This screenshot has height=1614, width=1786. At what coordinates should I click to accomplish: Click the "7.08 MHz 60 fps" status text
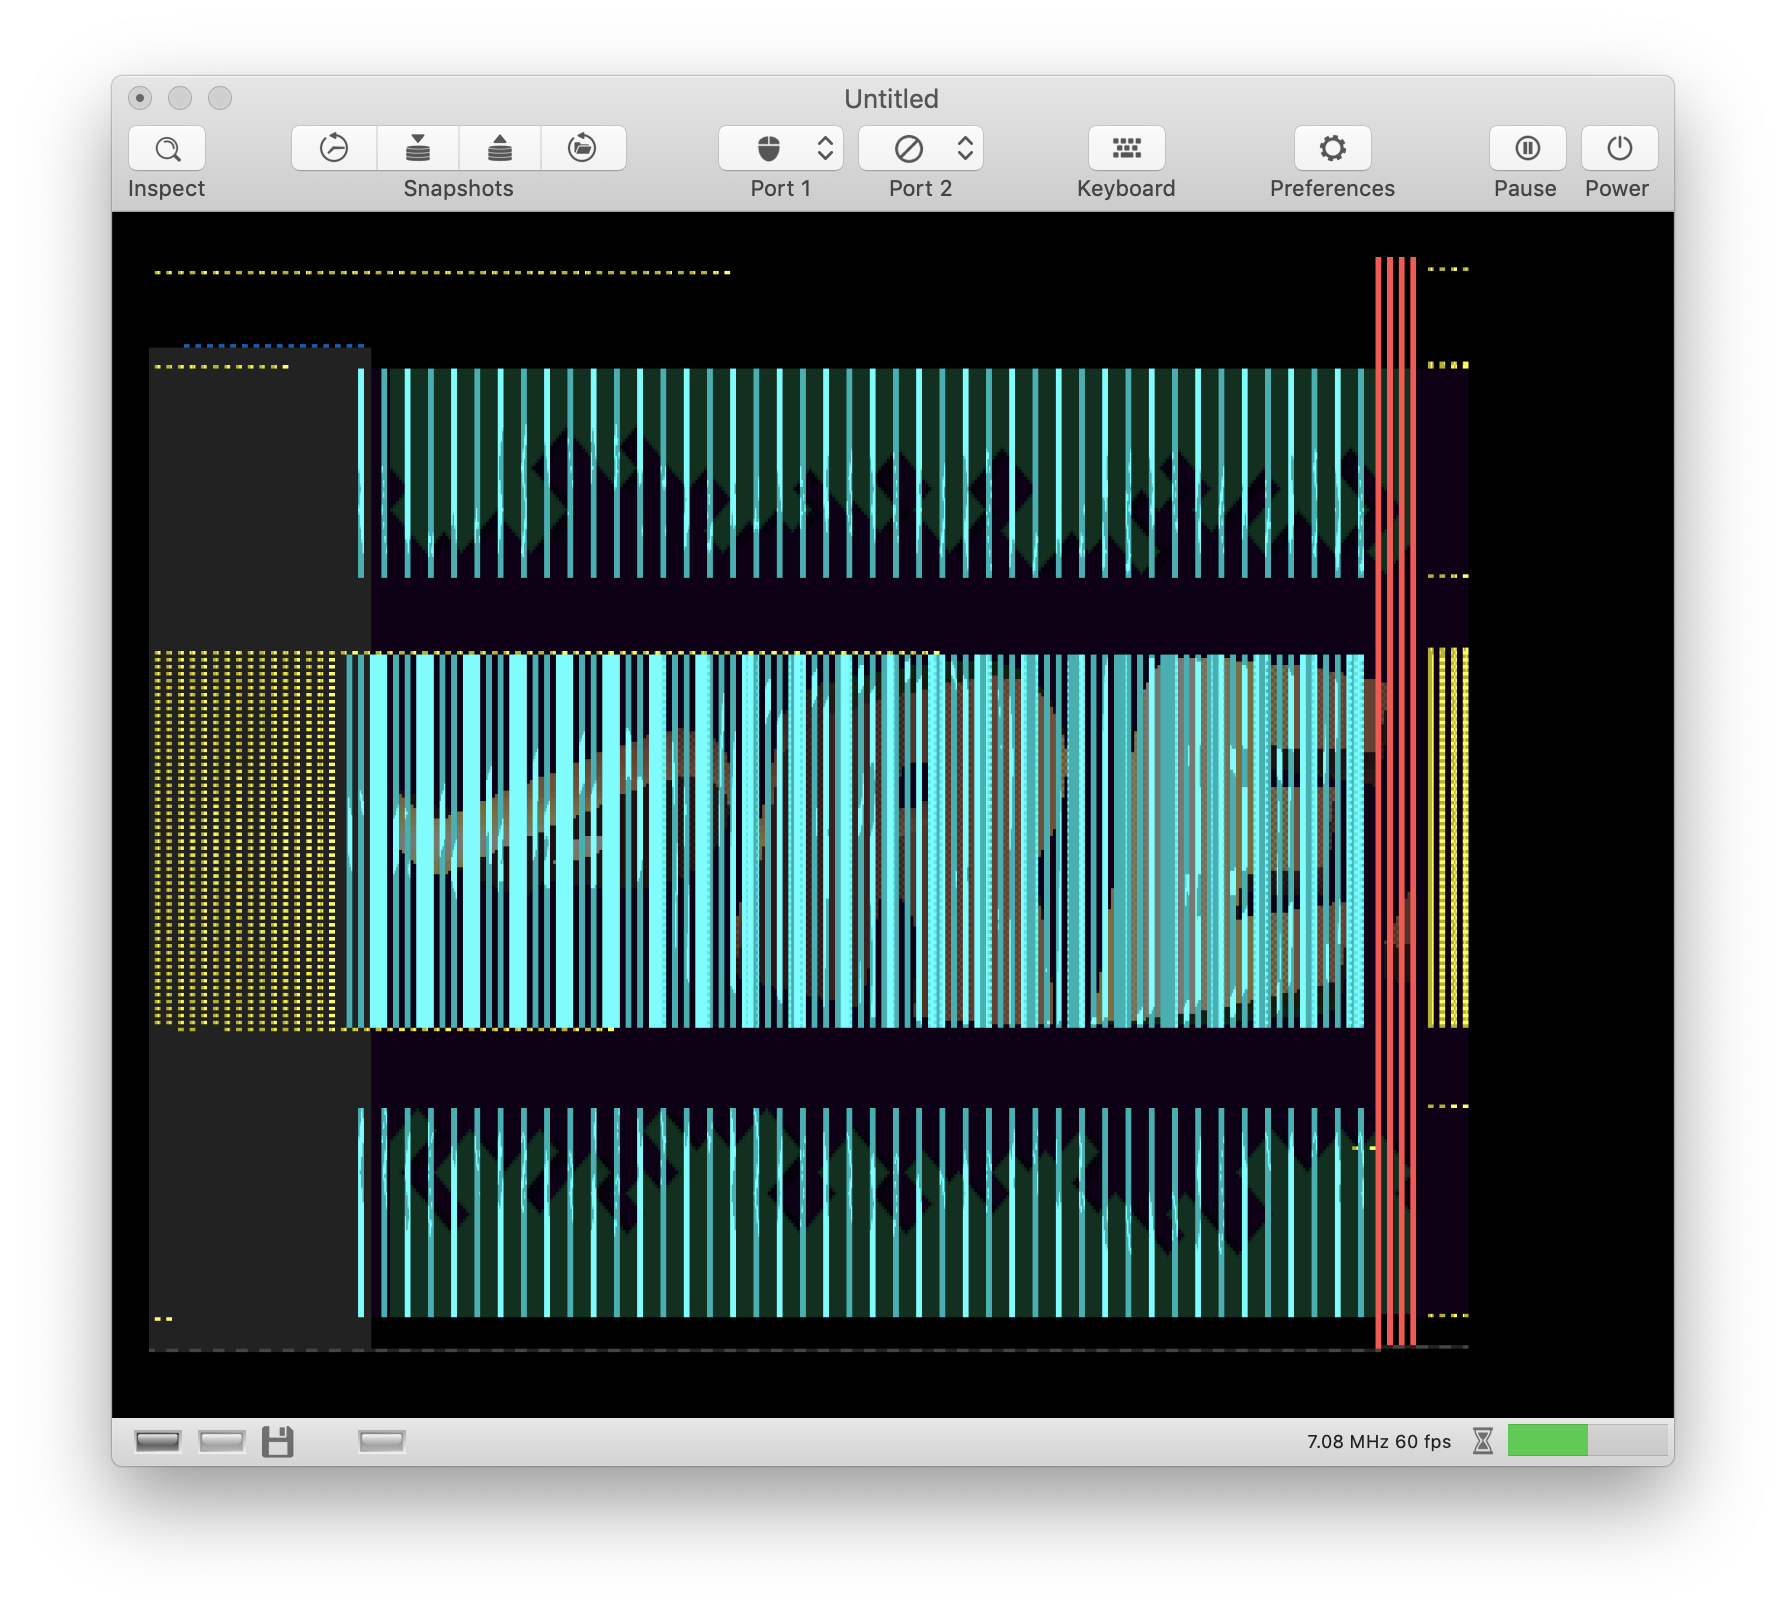coord(1379,1442)
